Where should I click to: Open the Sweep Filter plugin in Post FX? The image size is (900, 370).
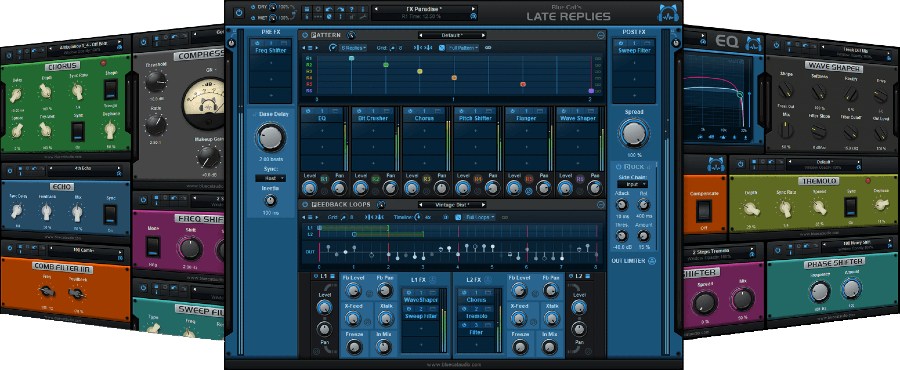coord(633,50)
